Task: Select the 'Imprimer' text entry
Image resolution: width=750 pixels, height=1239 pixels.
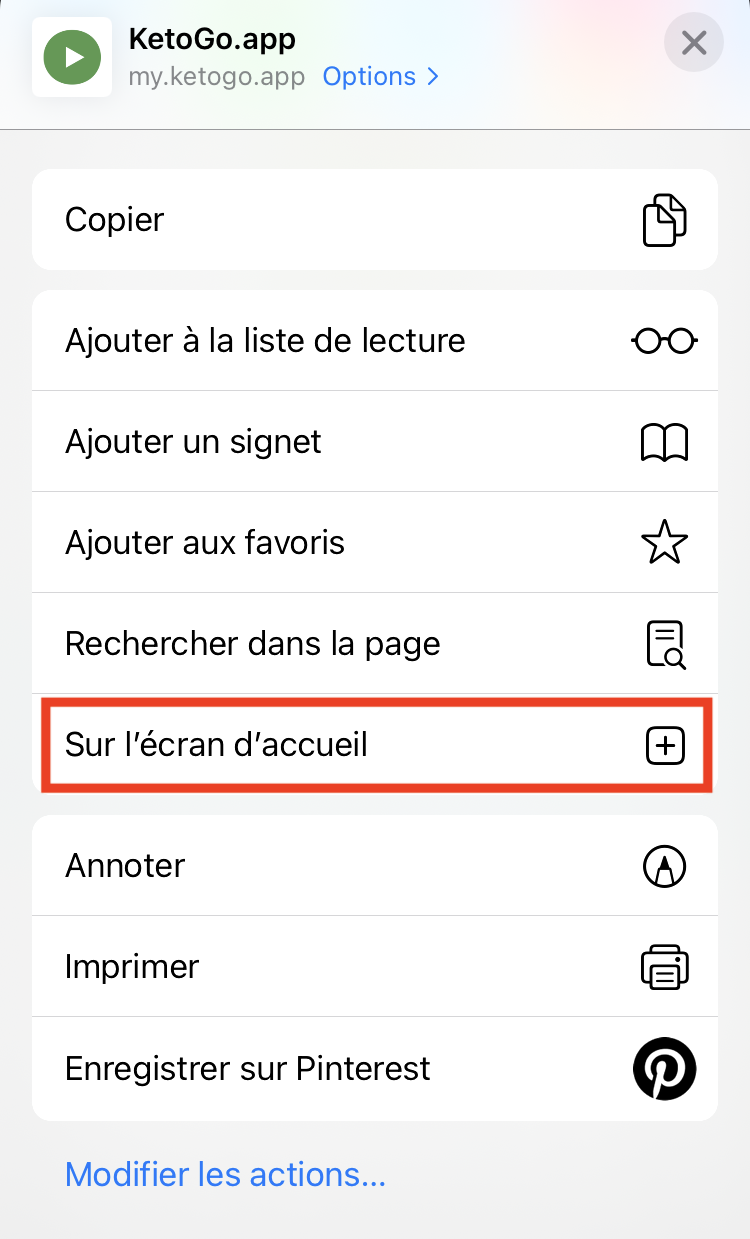Action: 132,967
